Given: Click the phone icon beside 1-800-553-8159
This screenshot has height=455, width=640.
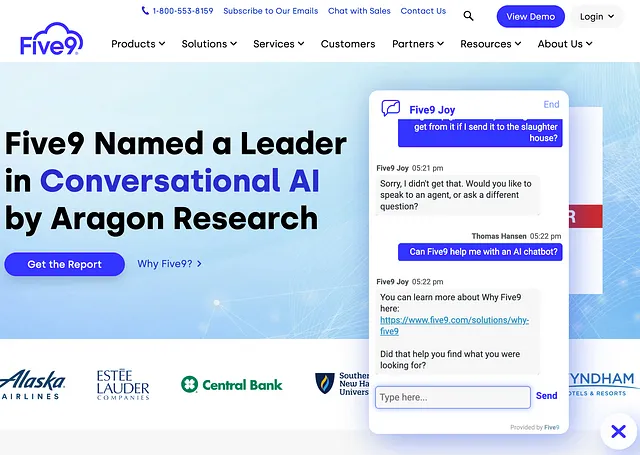Looking at the screenshot, I should pos(145,11).
